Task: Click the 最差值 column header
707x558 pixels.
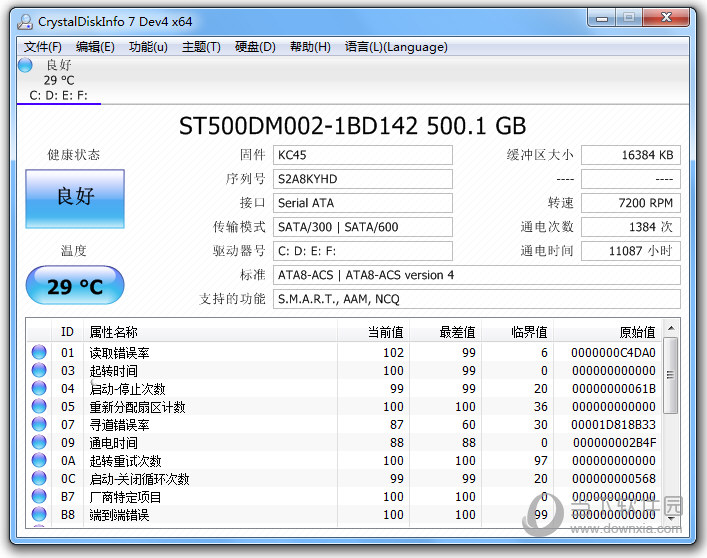Action: click(445, 332)
